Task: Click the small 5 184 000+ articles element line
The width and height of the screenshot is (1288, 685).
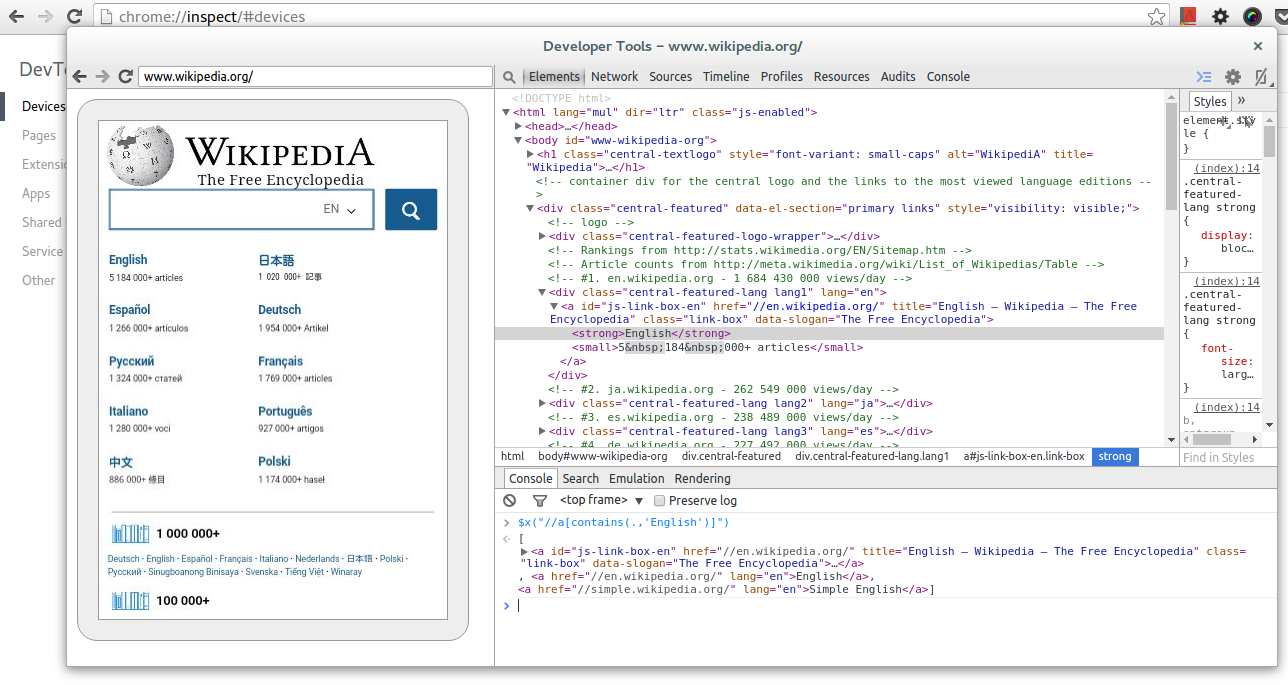Action: click(717, 348)
